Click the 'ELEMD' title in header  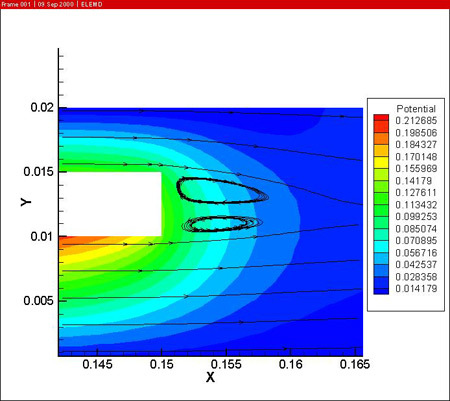click(x=92, y=4)
